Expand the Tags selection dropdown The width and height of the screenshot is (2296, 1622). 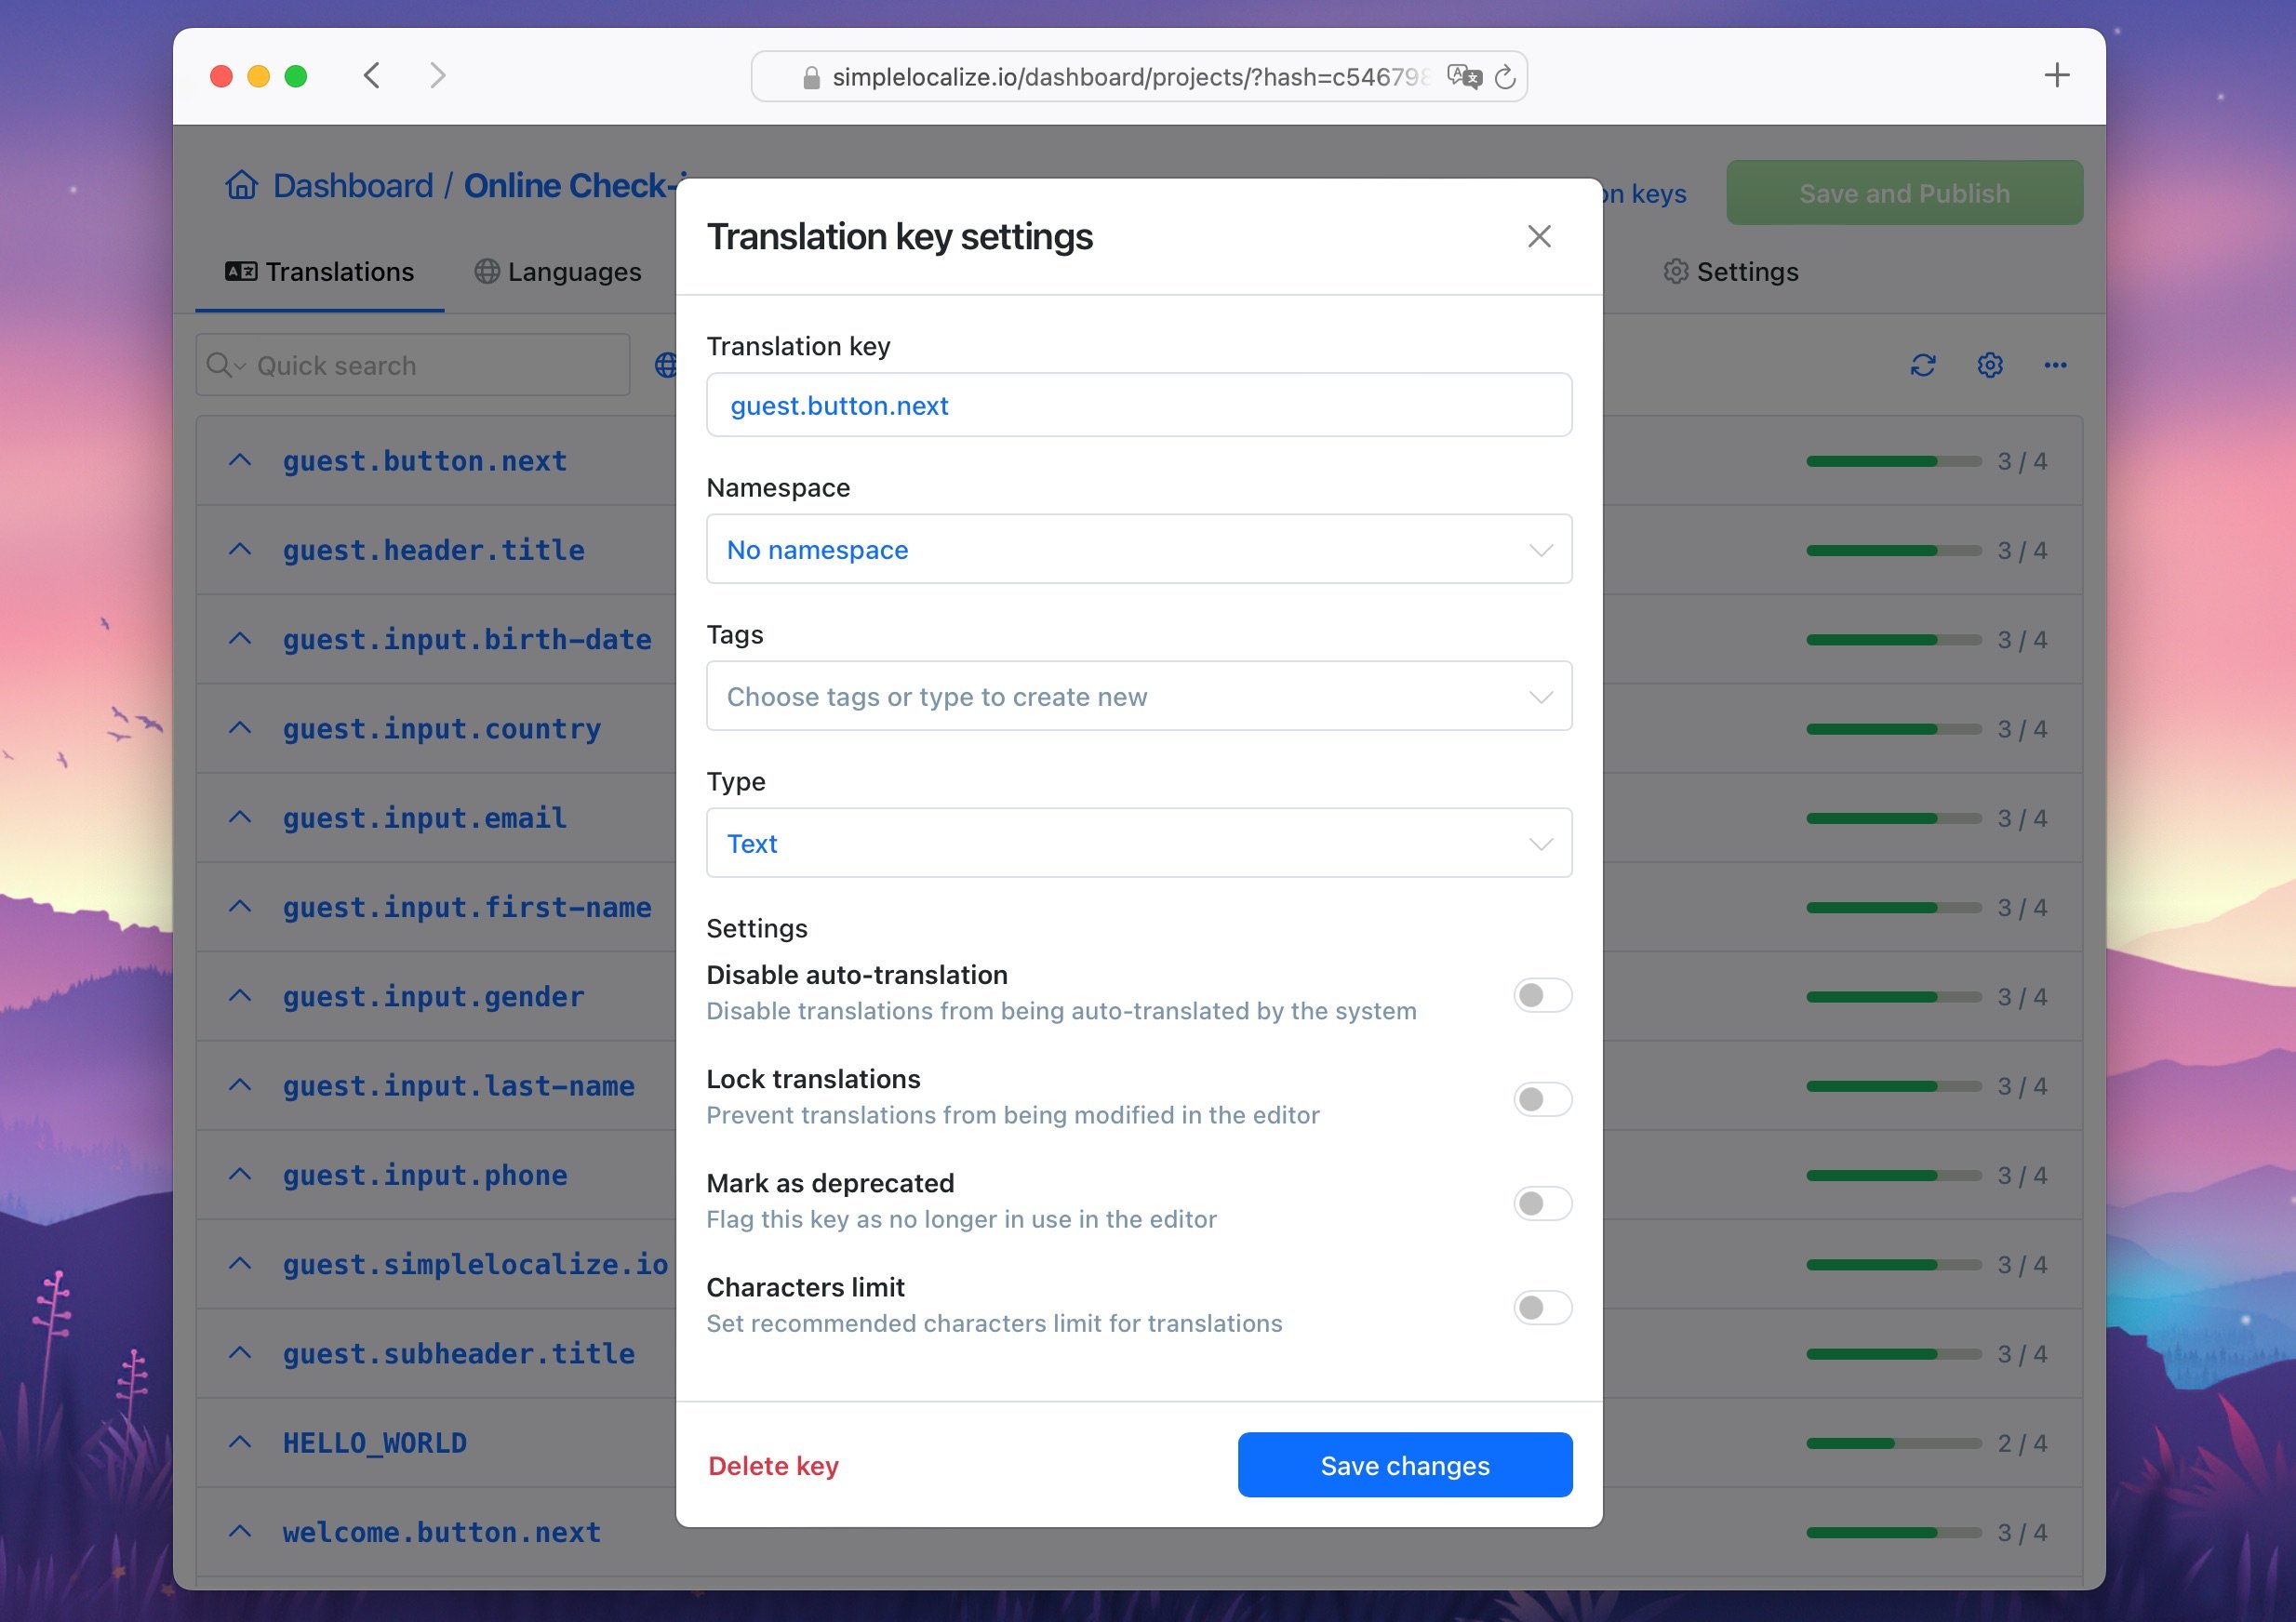tap(1138, 696)
